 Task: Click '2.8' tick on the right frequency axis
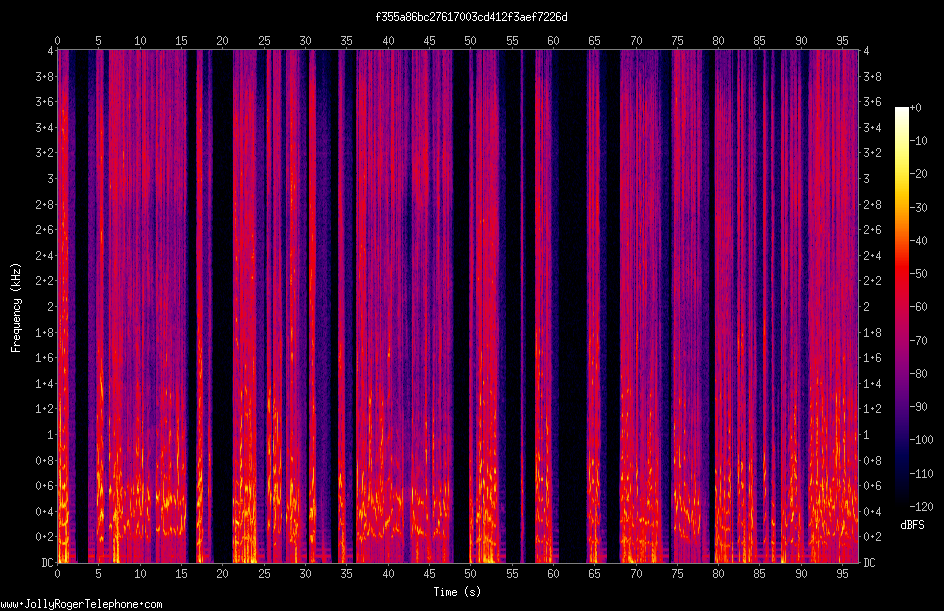(x=872, y=205)
